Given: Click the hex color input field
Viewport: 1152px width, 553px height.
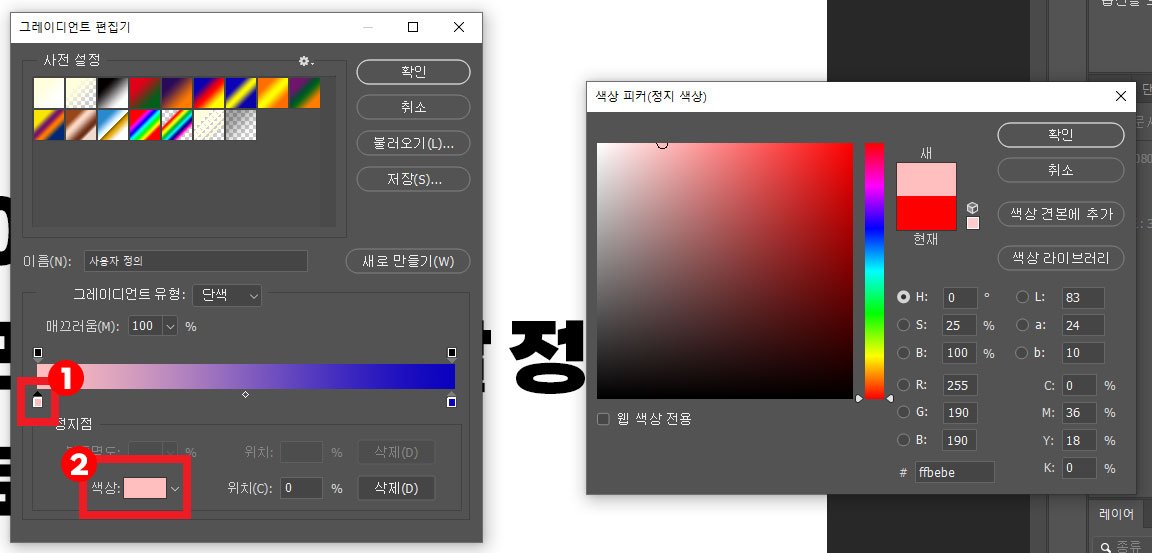Looking at the screenshot, I should (954, 472).
